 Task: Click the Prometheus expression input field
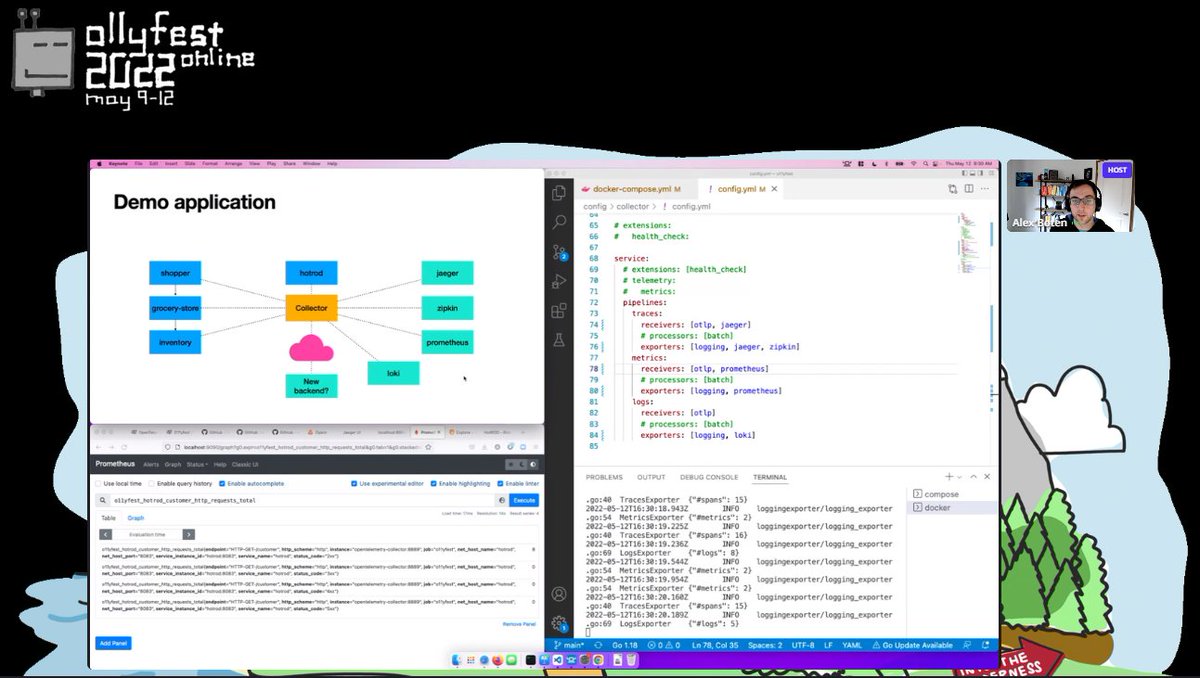point(303,499)
